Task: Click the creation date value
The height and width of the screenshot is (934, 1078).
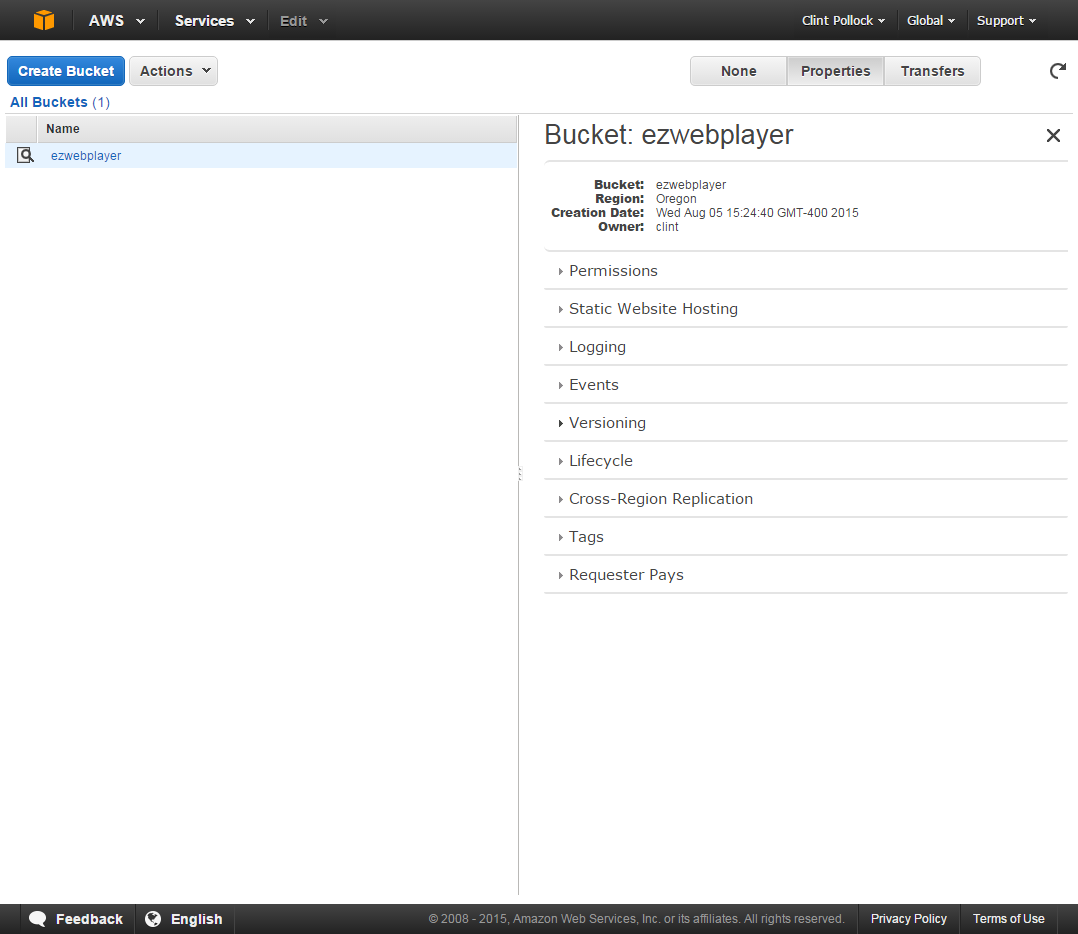Action: click(x=757, y=212)
